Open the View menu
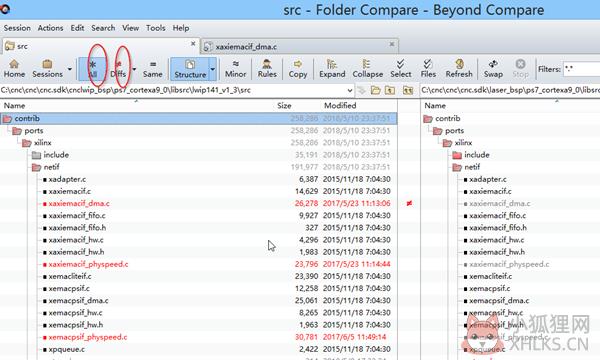 pyautogui.click(x=130, y=28)
